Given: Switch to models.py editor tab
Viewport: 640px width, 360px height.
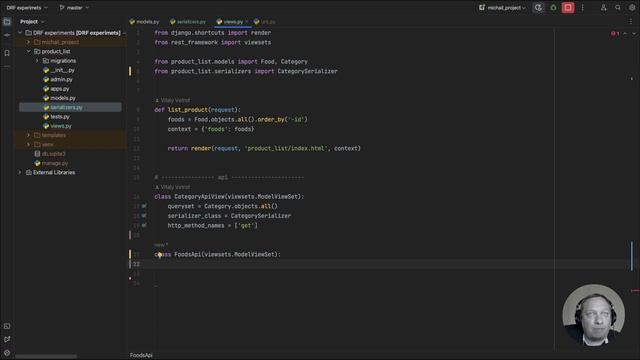Looking at the screenshot, I should [x=144, y=22].
